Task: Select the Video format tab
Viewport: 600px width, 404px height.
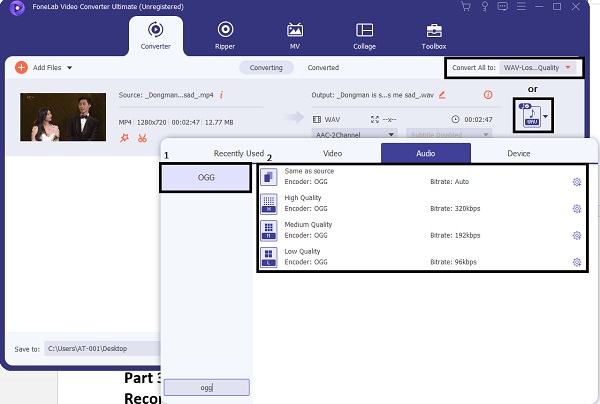Action: pos(332,153)
